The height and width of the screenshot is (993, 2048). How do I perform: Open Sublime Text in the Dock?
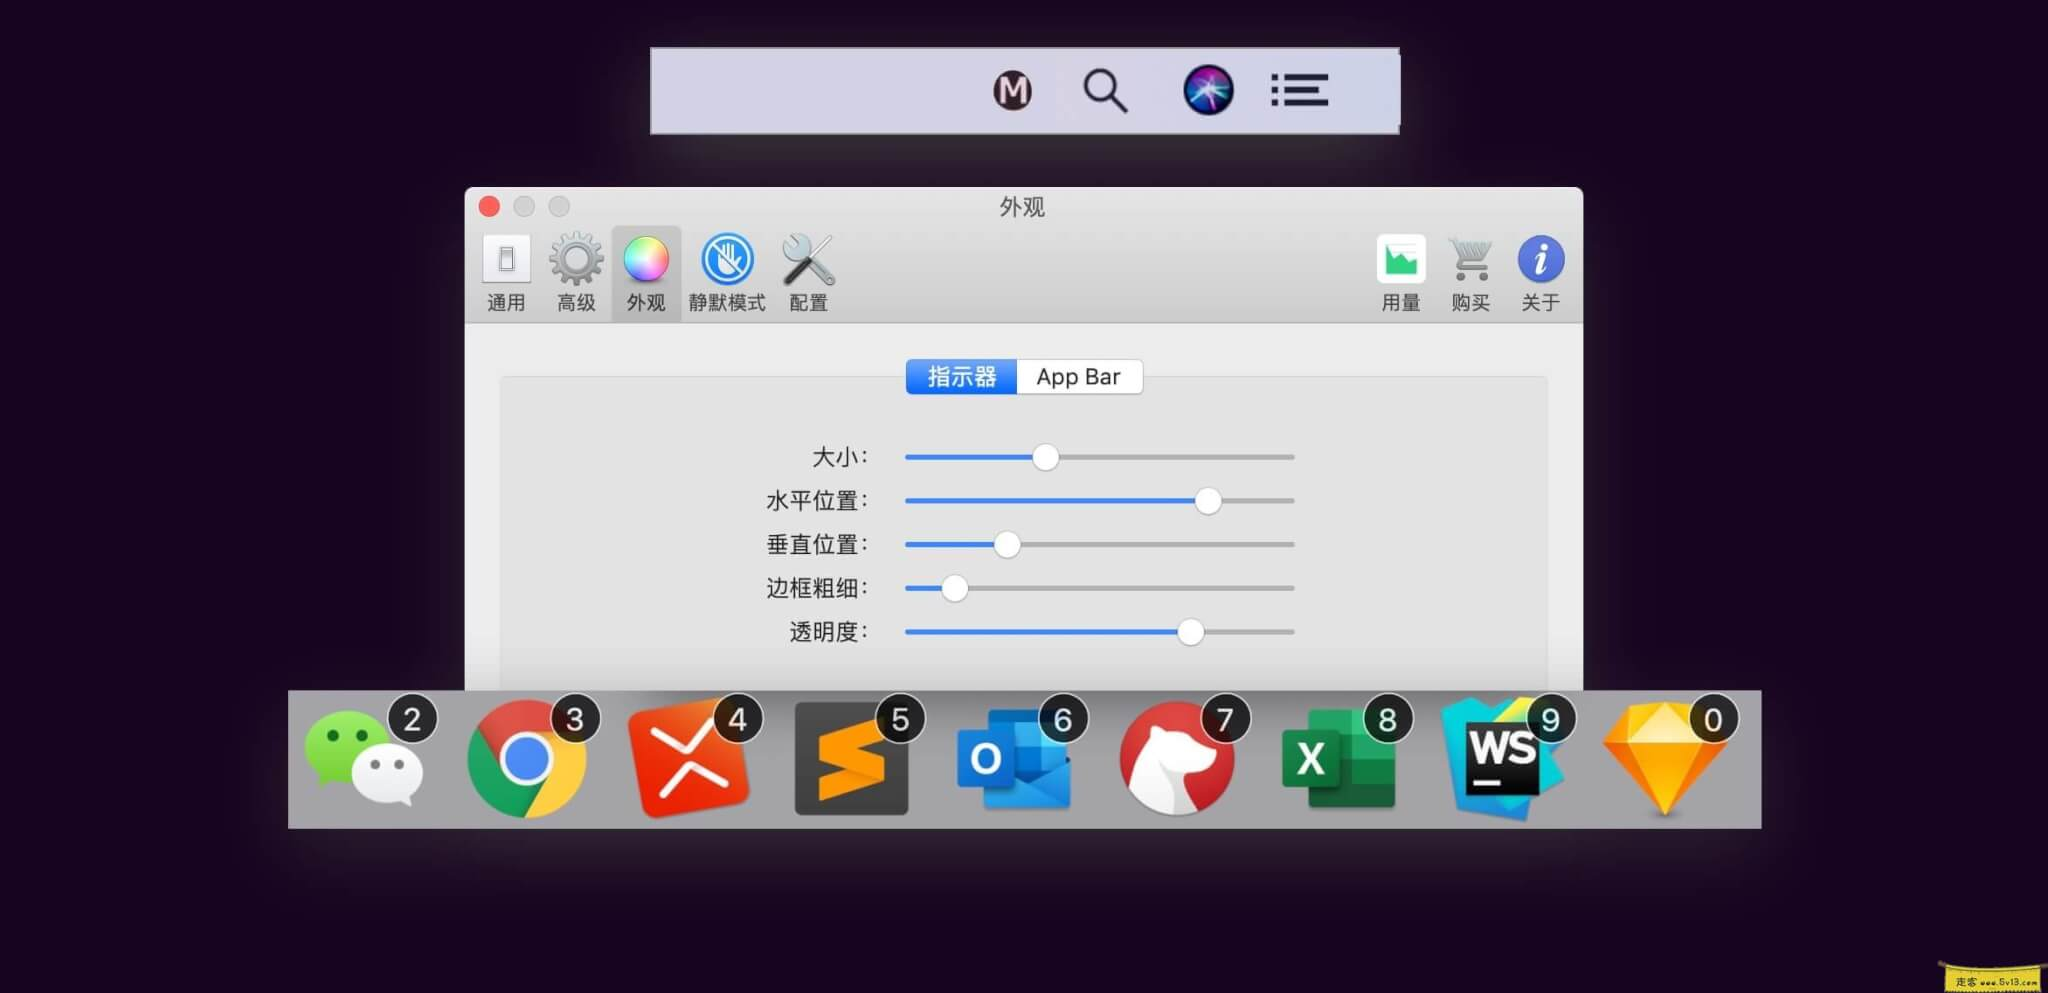click(x=852, y=760)
